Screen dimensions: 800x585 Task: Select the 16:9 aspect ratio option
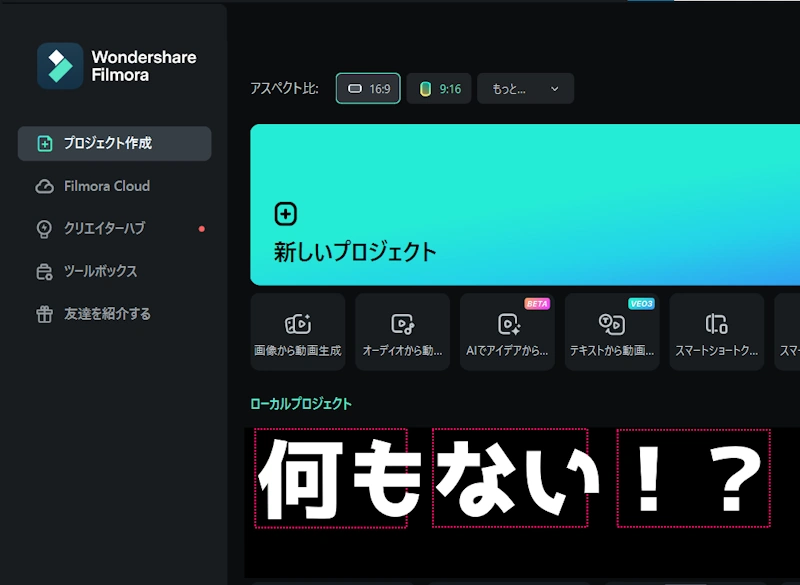click(367, 88)
